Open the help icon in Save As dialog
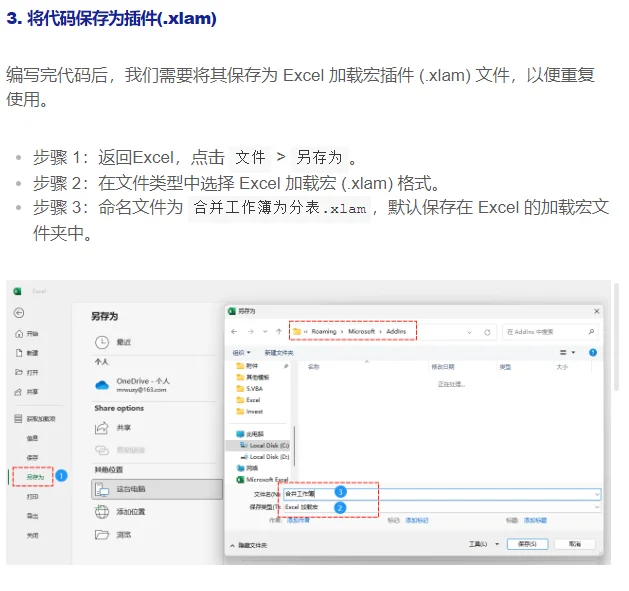The height and width of the screenshot is (591, 629). (x=592, y=352)
